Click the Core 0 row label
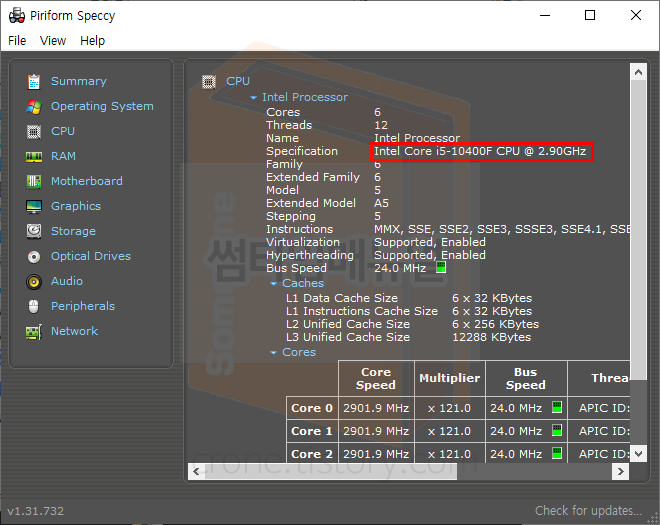Screen dimensions: 660x525 click(x=312, y=408)
